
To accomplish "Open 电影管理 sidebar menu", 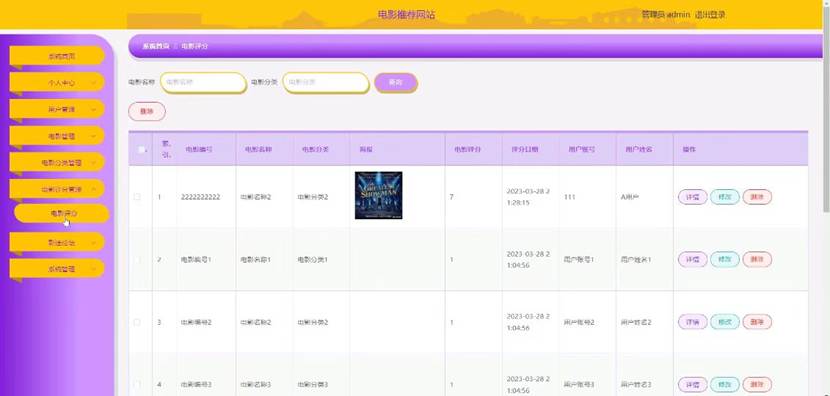I will 57,136.
